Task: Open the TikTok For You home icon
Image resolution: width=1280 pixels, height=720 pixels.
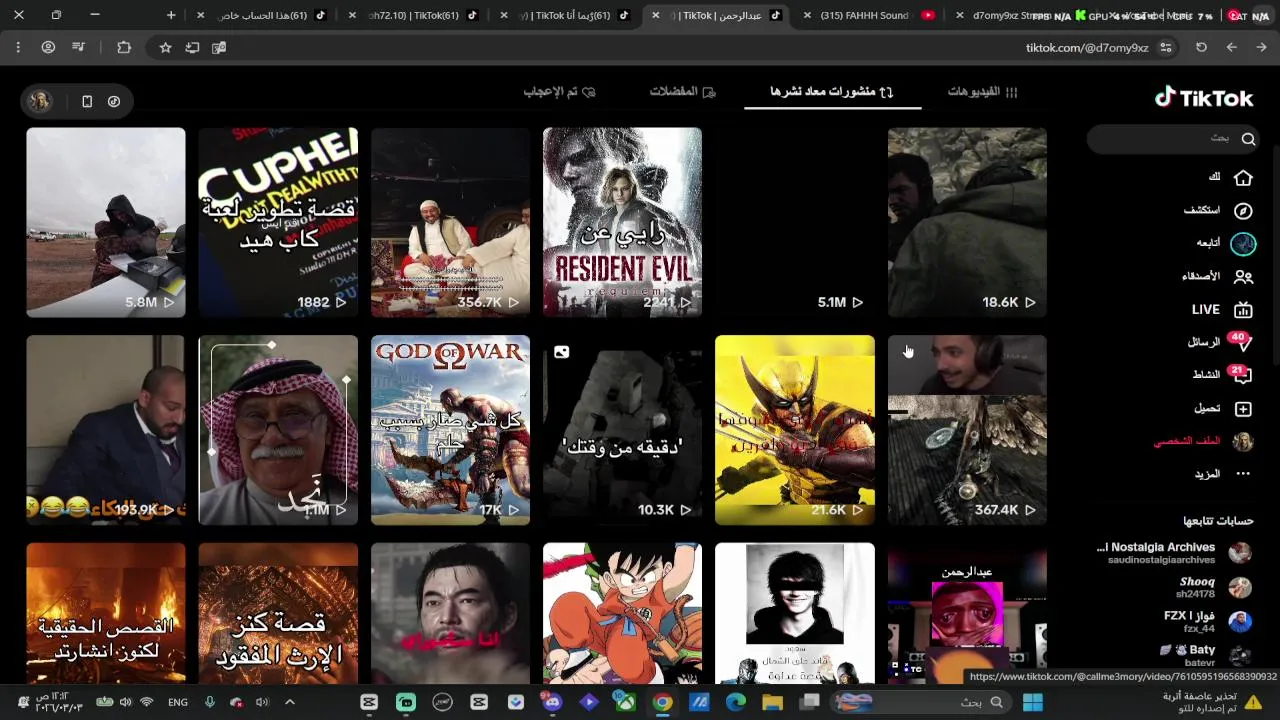Action: tap(1243, 177)
